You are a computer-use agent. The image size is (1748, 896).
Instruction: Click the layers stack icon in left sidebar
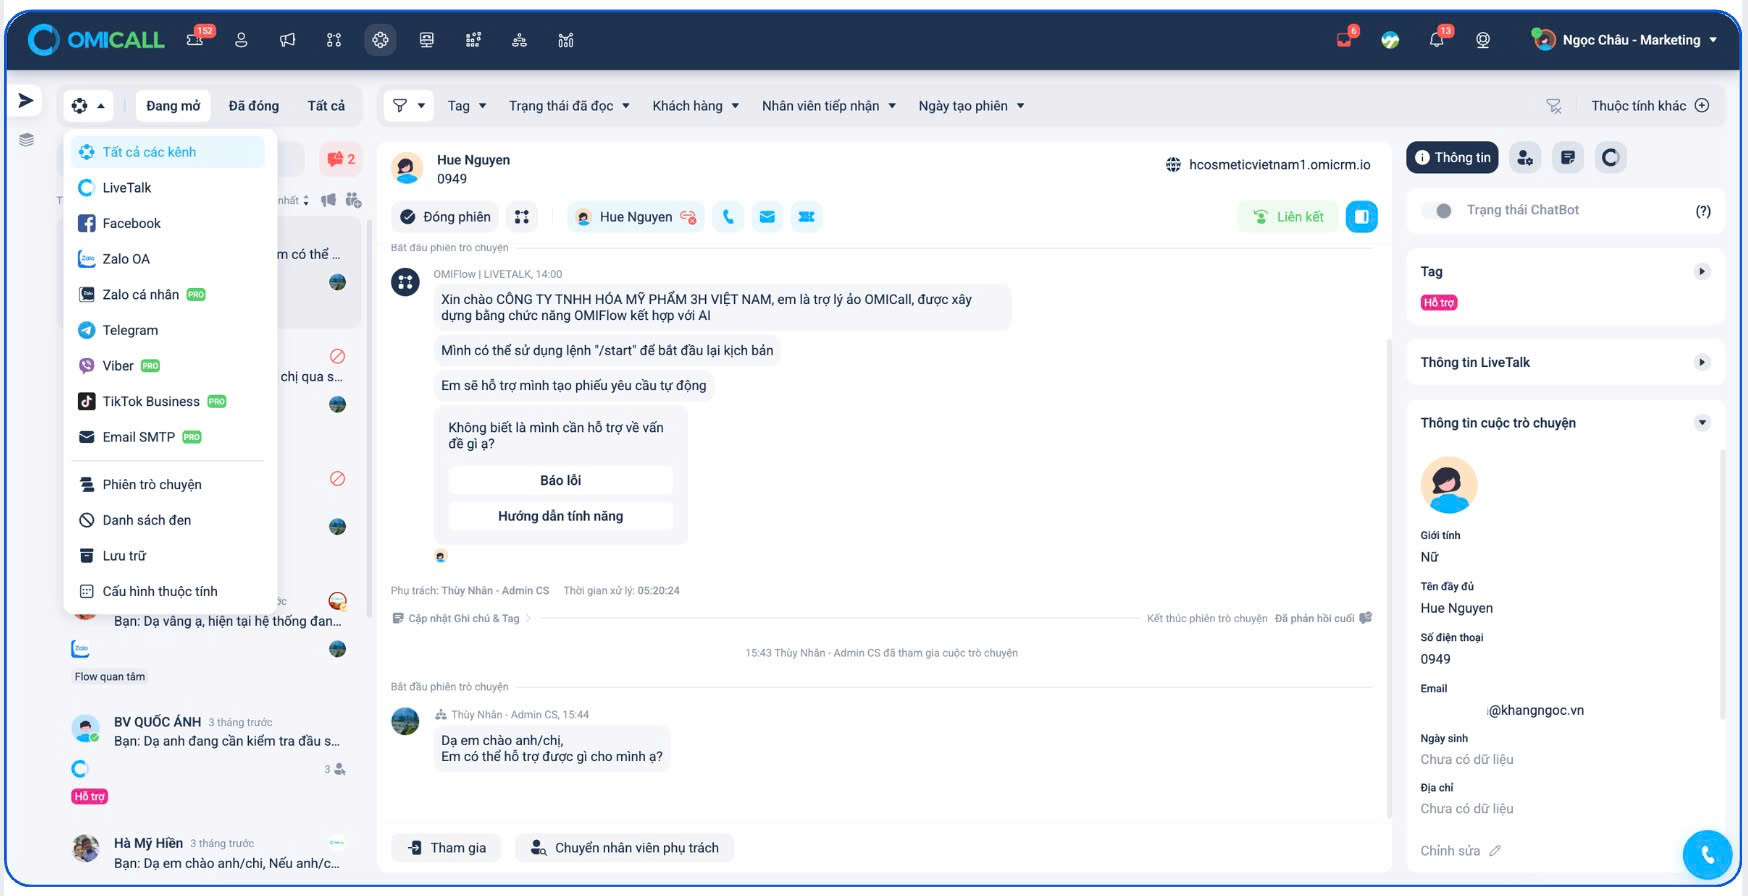[x=26, y=139]
